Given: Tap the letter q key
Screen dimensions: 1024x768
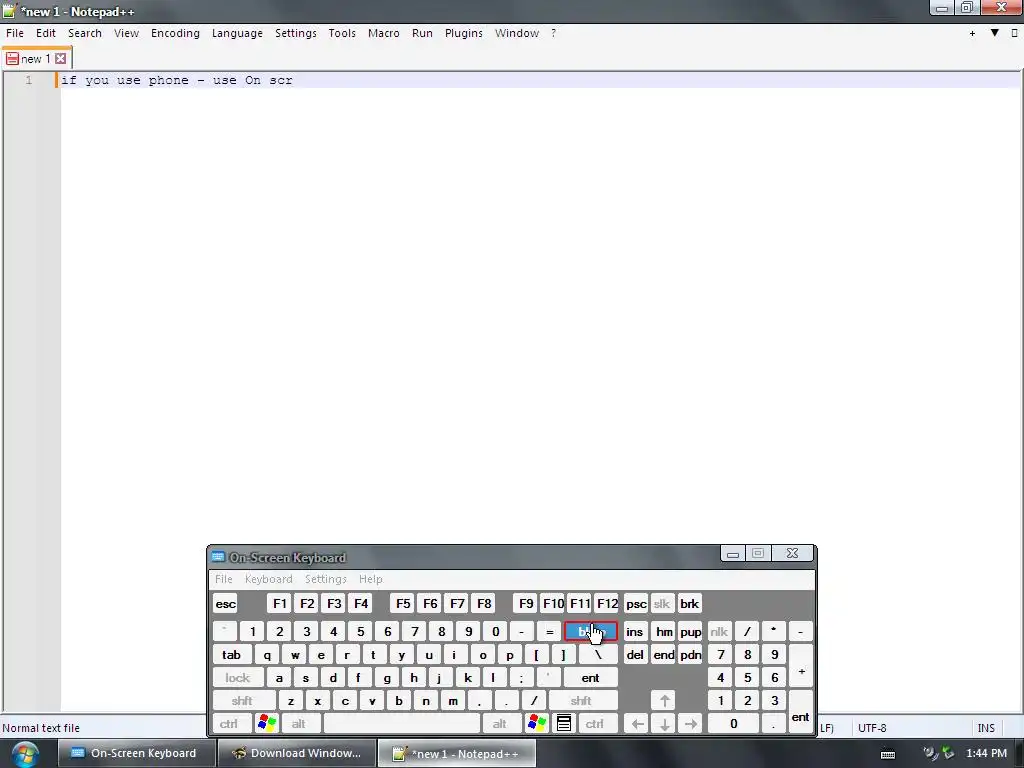Looking at the screenshot, I should [266, 655].
